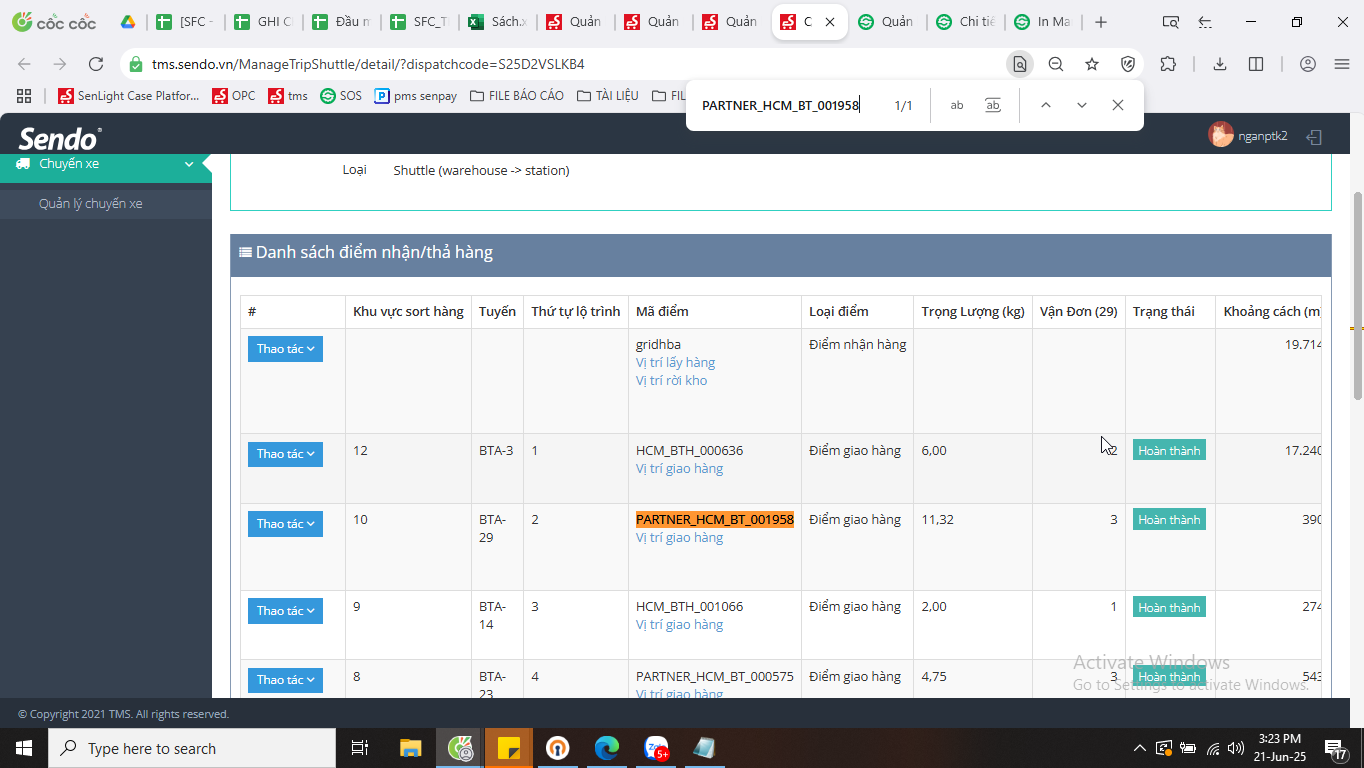Click Hoàn thành status for PARTNER_HCM_BT_001958
1364x768 pixels.
(1169, 520)
